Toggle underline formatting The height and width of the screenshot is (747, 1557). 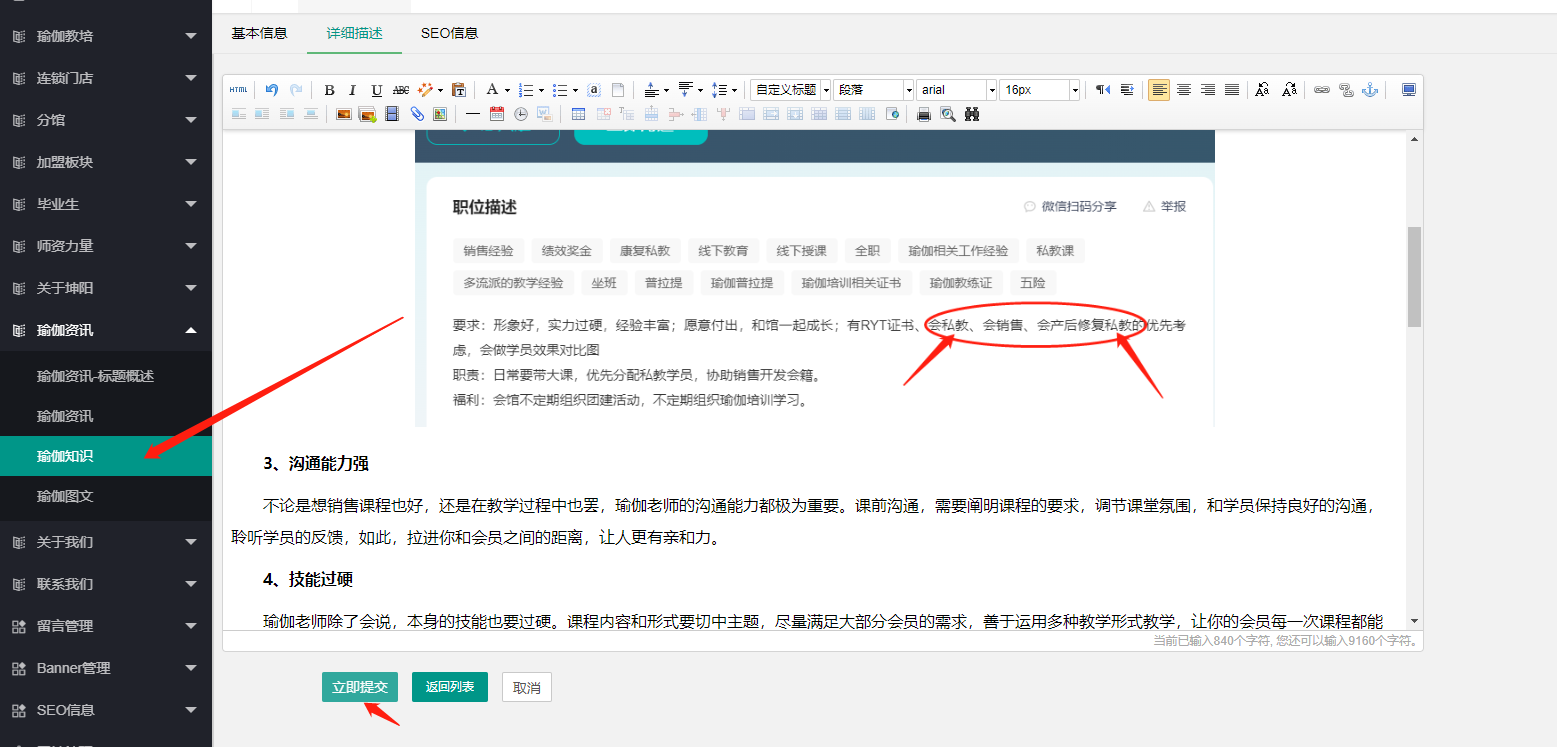tap(376, 90)
